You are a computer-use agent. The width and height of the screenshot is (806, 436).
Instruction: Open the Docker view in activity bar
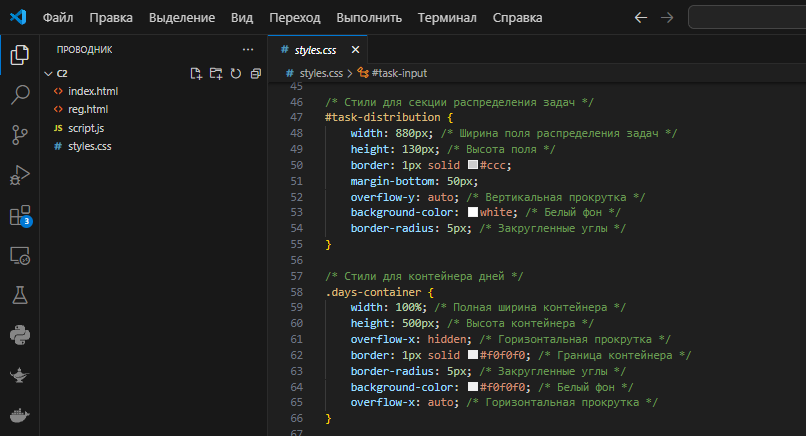click(19, 414)
